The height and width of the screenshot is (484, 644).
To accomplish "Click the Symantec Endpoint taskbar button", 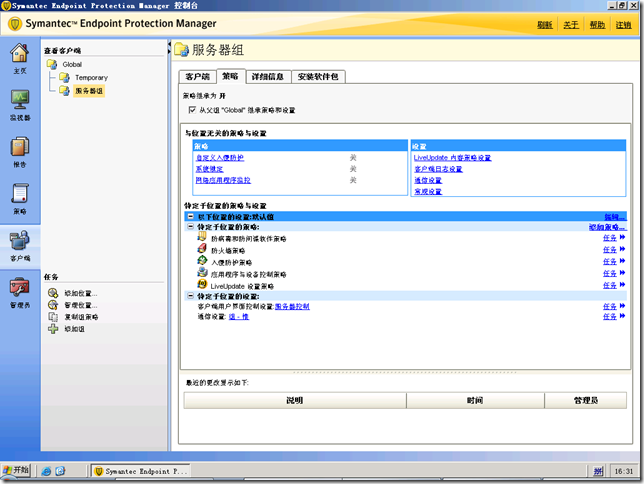I will (x=141, y=471).
